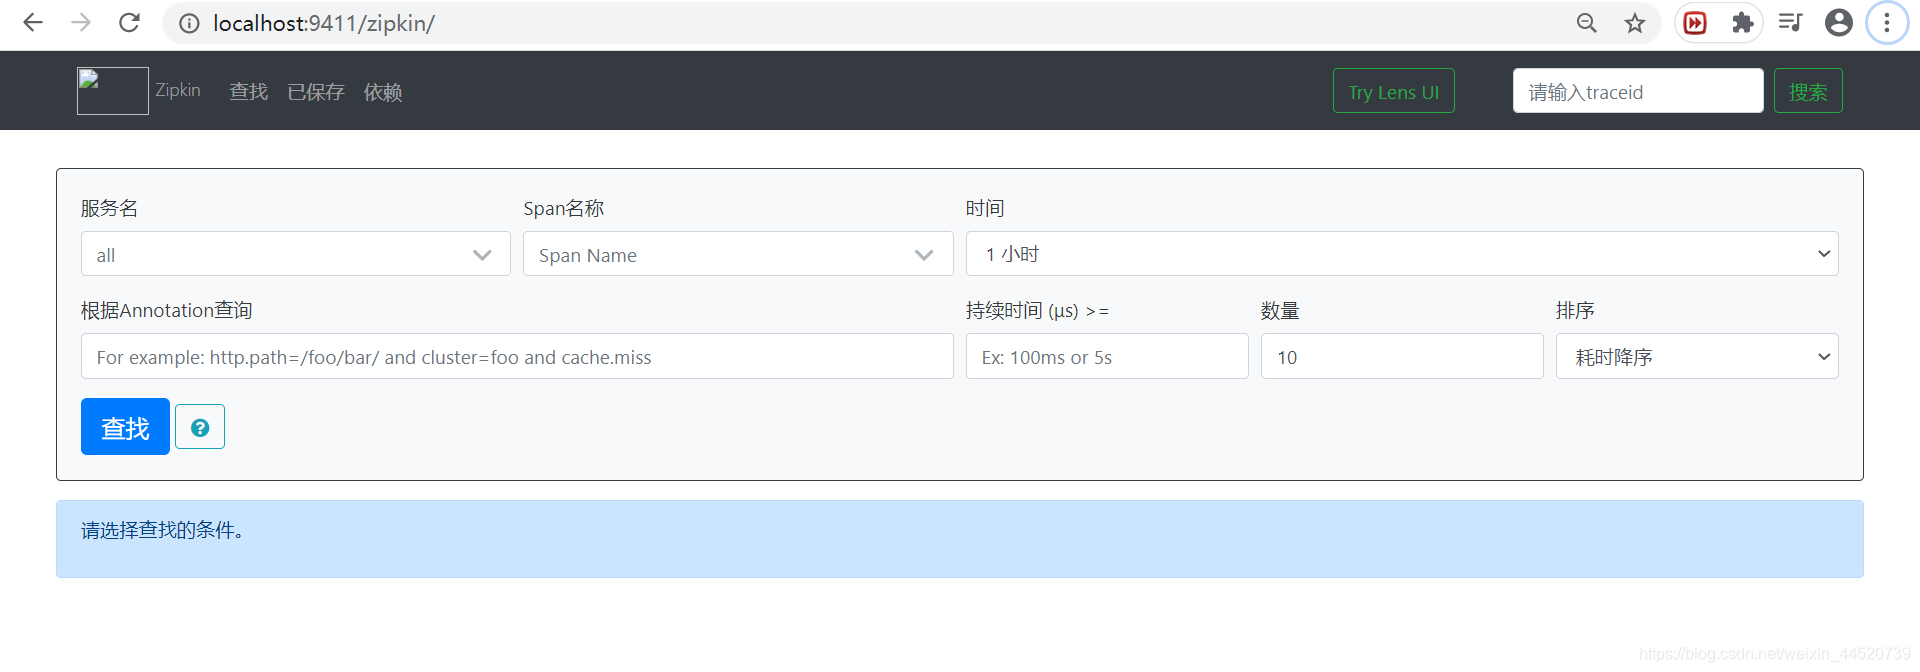The height and width of the screenshot is (672, 1920).
Task: Reload the Zipkin page
Action: click(129, 22)
